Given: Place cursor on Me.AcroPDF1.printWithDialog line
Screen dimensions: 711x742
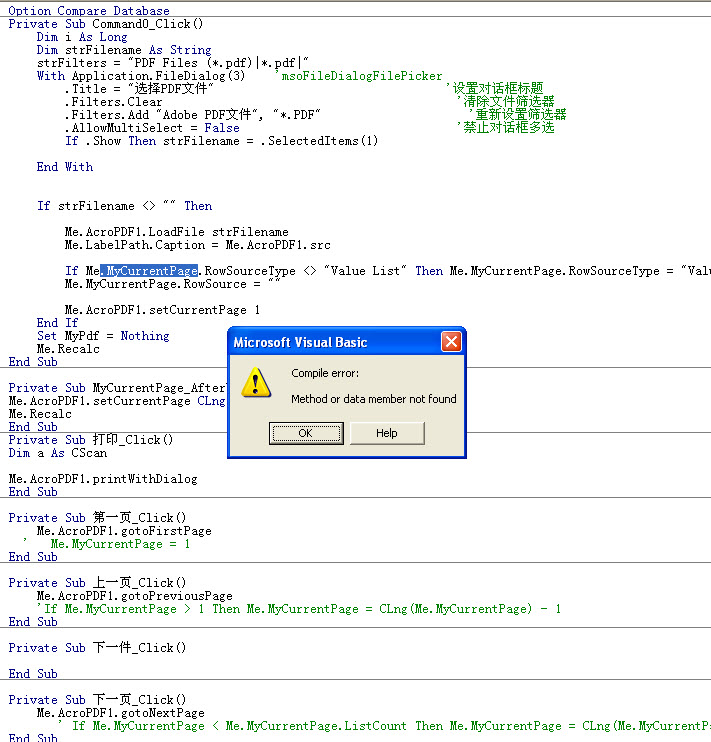Looking at the screenshot, I should [103, 479].
